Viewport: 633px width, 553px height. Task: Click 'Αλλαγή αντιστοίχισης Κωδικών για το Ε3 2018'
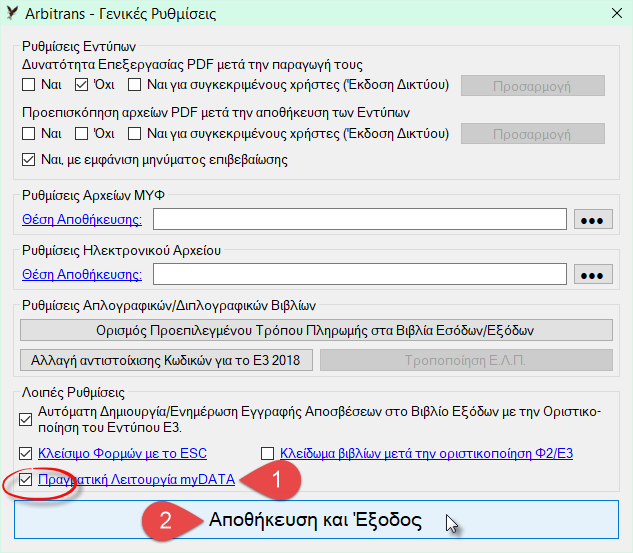[166, 360]
